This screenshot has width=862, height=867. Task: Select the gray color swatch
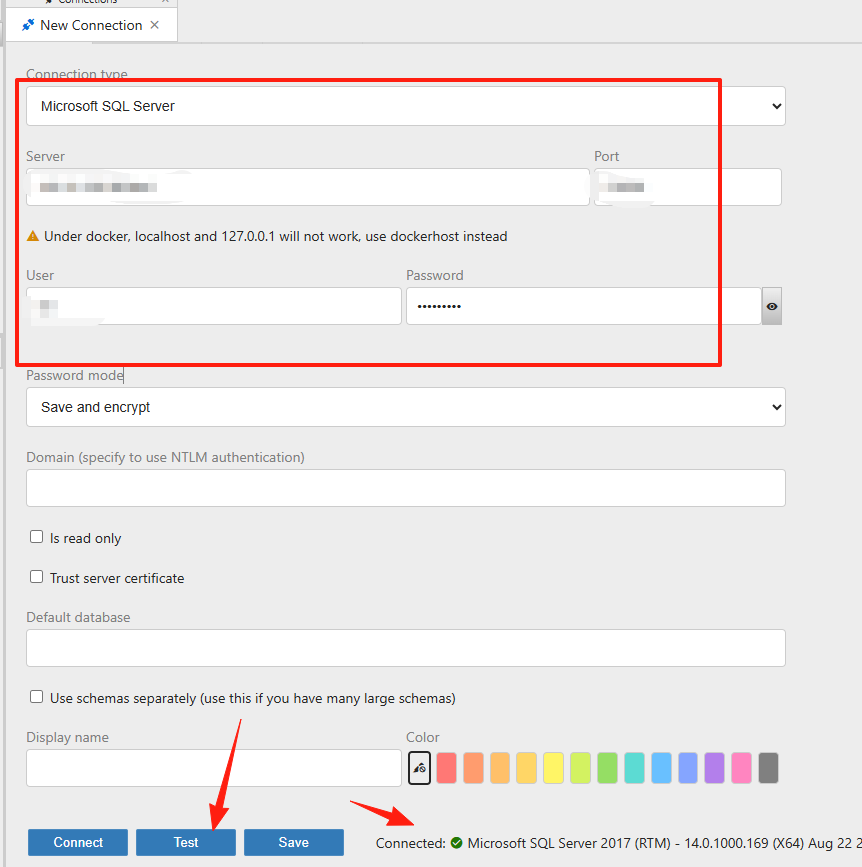(x=768, y=767)
